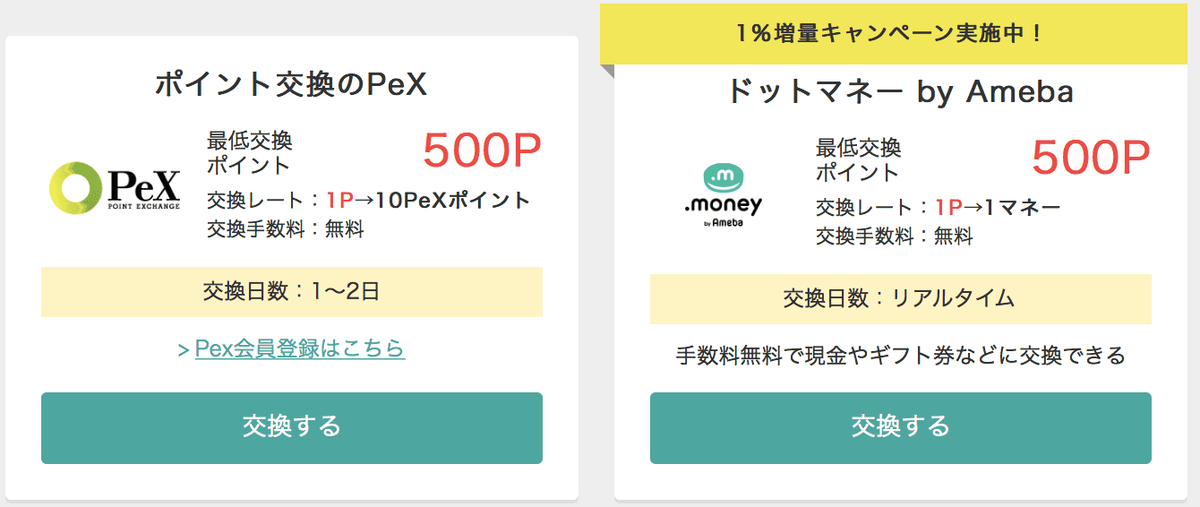Click the PeX point exchange logo
This screenshot has height=507, width=1200.
116,186
